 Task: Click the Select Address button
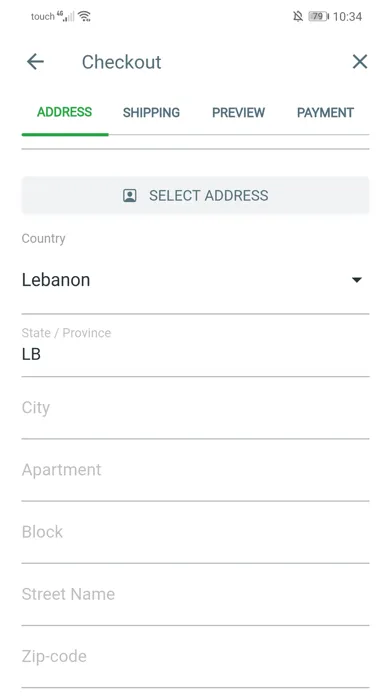coord(195,195)
